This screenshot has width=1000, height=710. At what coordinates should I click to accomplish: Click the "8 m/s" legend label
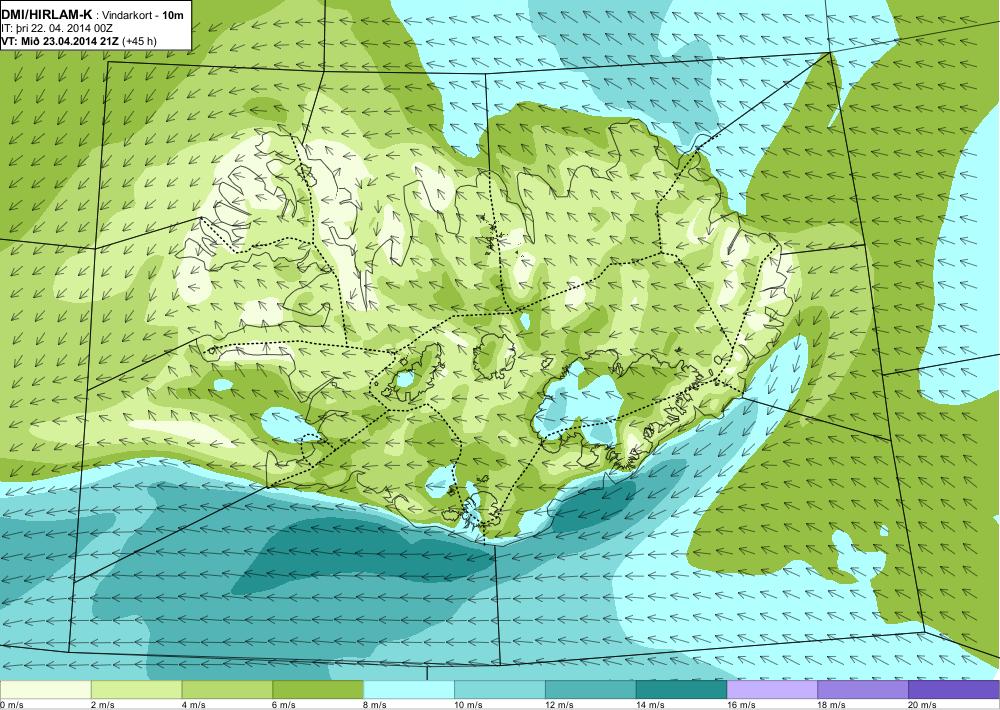point(376,705)
